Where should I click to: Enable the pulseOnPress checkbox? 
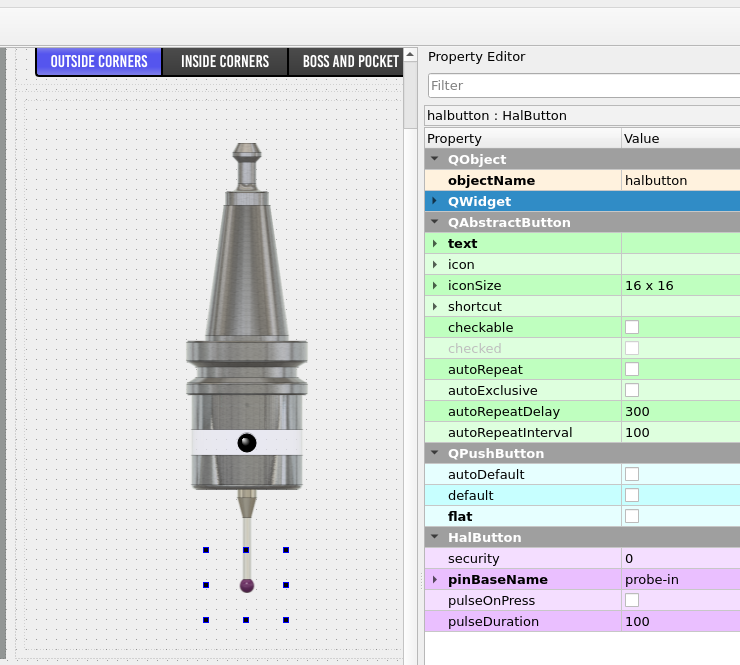(x=632, y=600)
